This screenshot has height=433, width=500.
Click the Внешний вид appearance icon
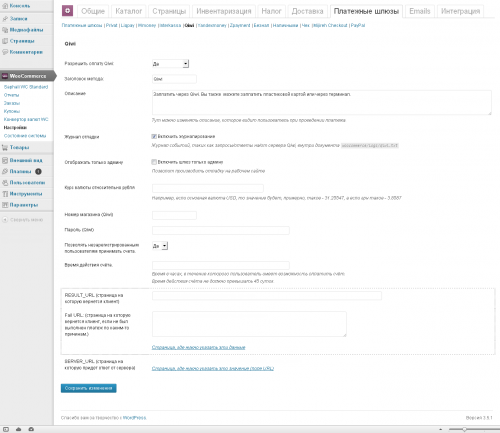[5, 160]
